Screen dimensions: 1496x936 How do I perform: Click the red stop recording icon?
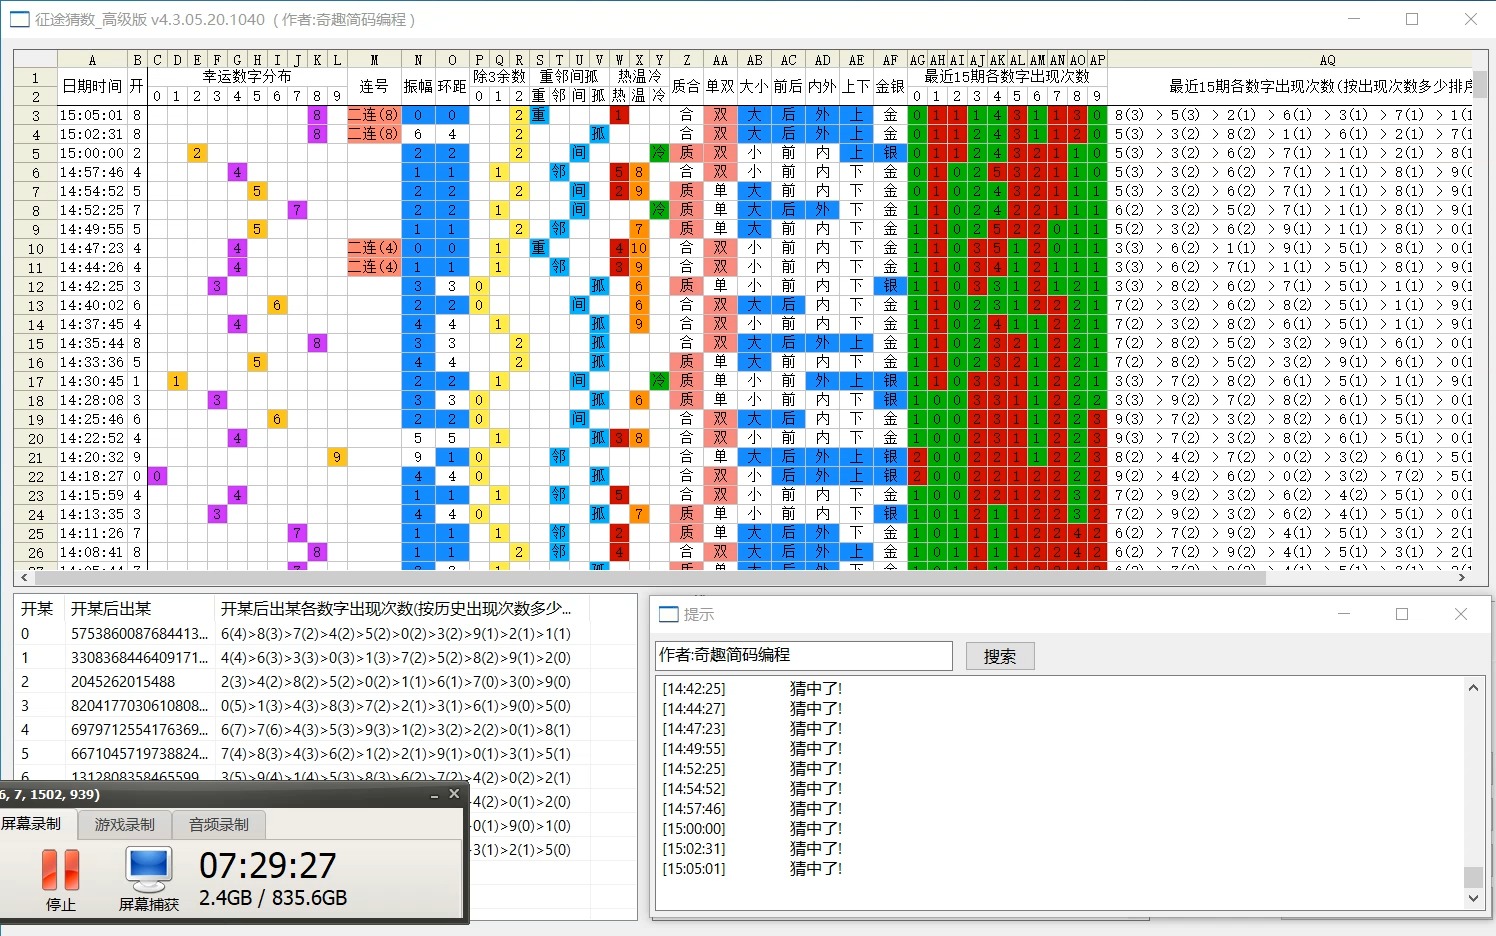[60, 869]
